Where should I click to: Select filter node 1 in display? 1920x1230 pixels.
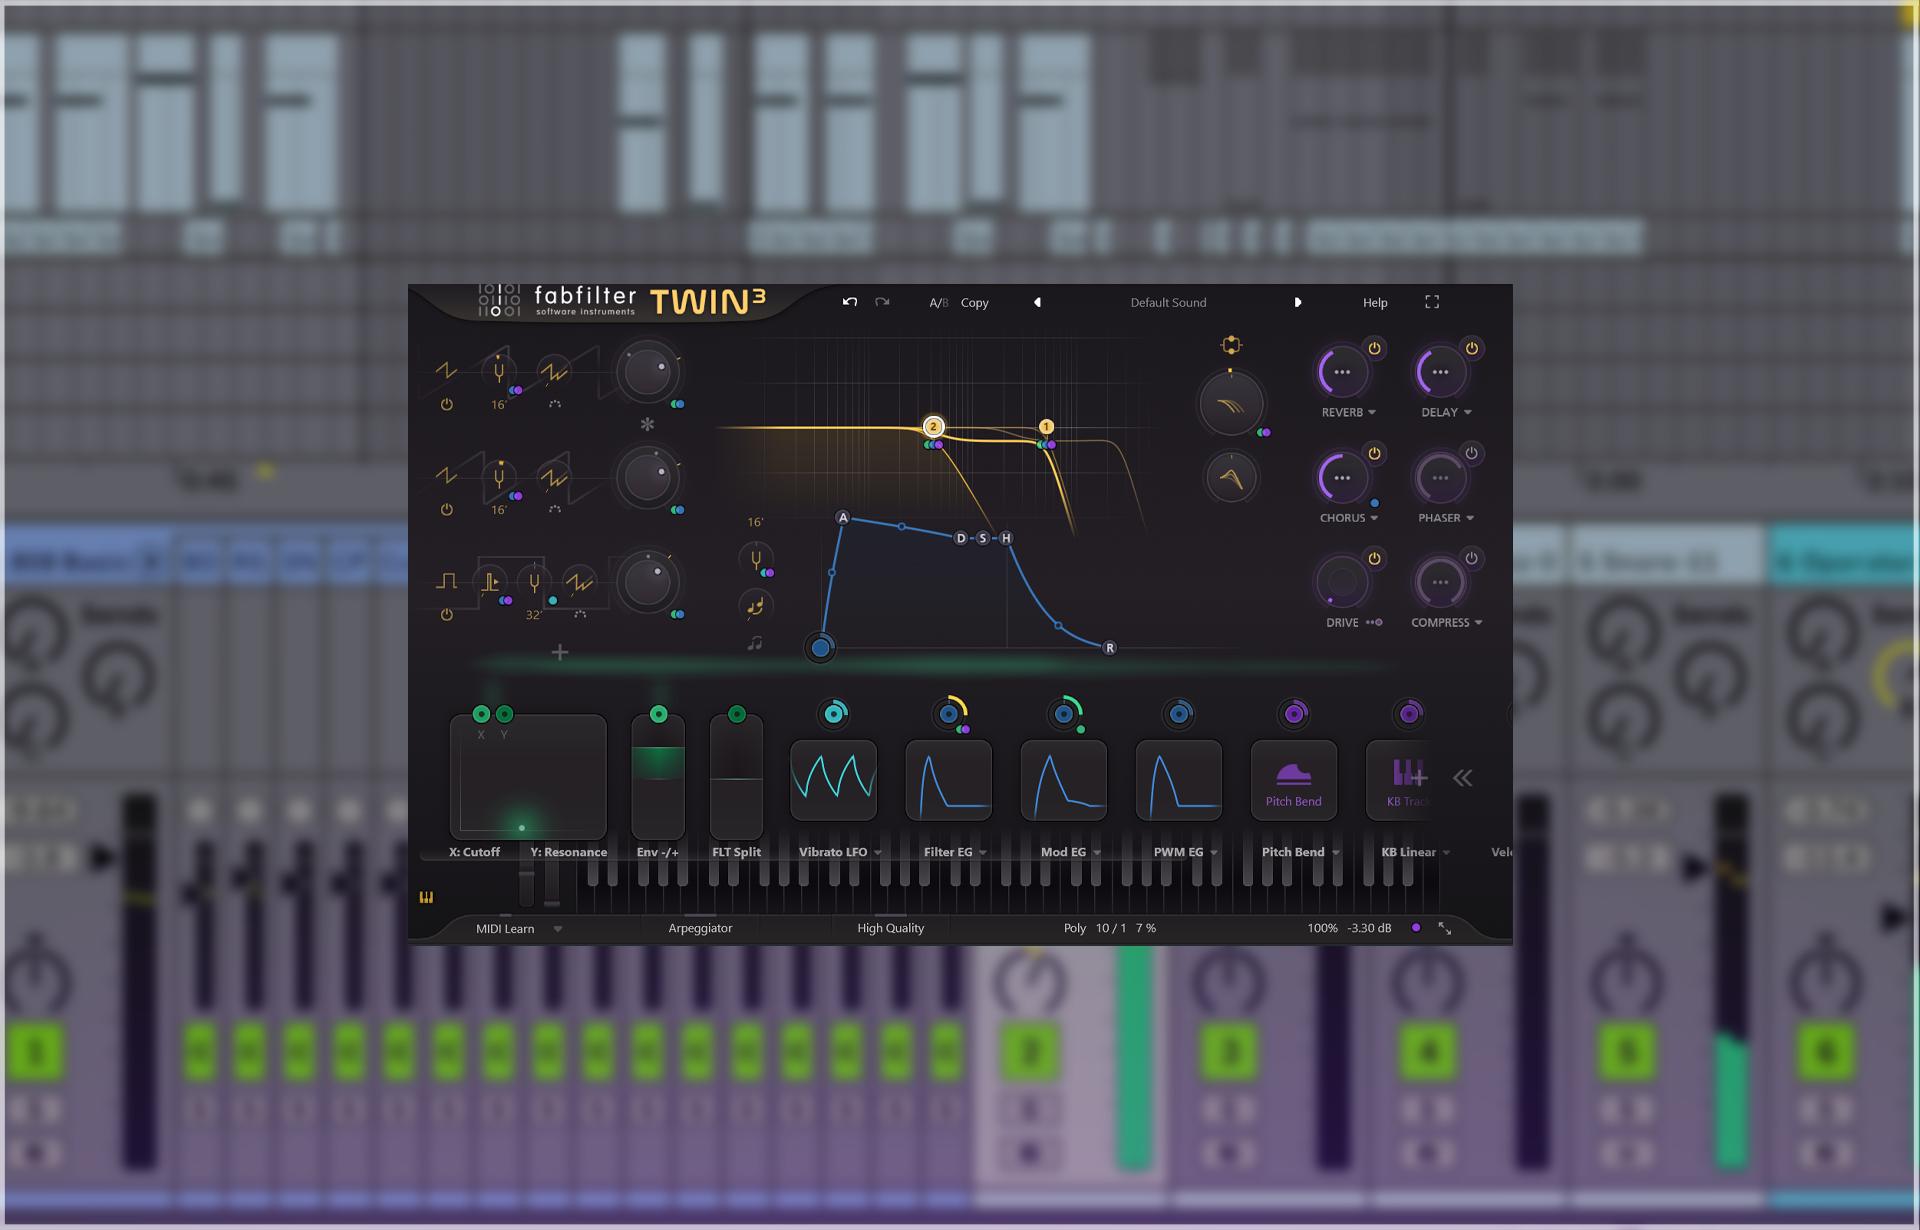click(x=1046, y=426)
